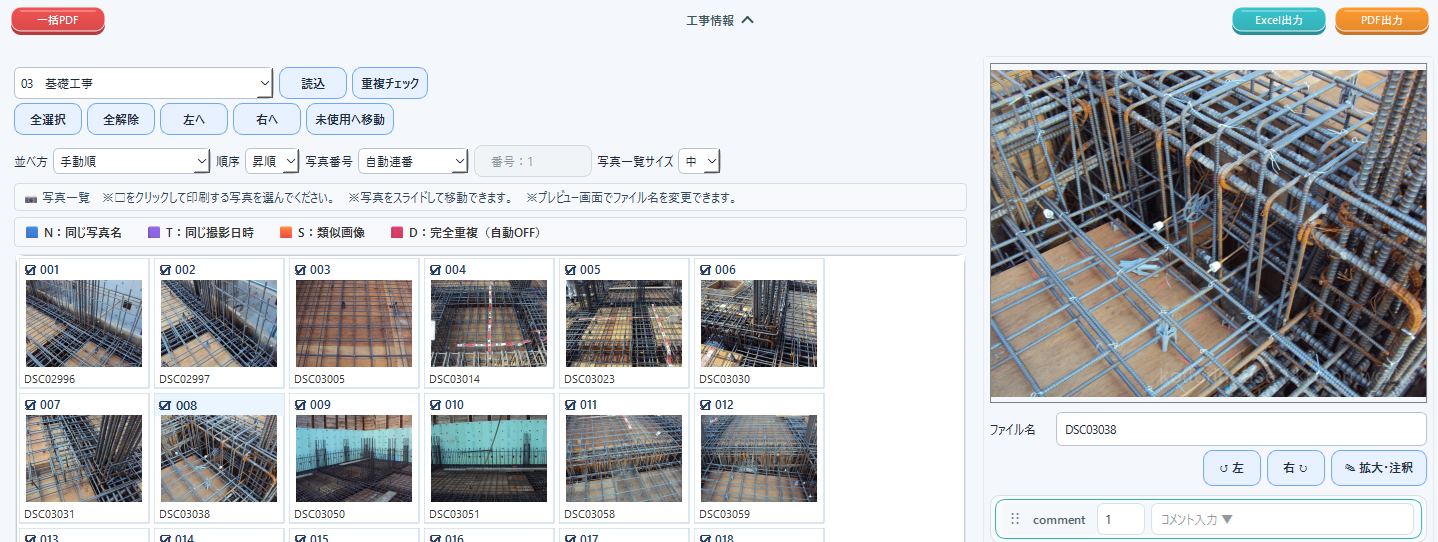
Task: Select thumbnail DSC03038
Action: point(219,458)
